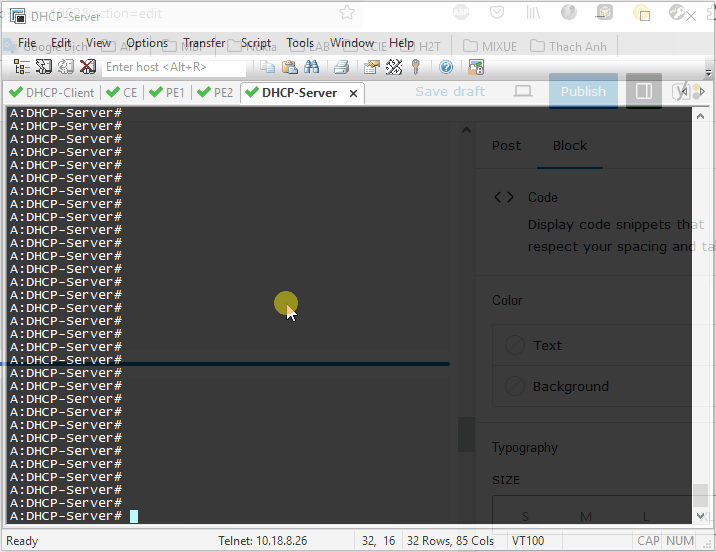Click the scroll tabs right arrow
This screenshot has width=716, height=552.
pyautogui.click(x=702, y=92)
